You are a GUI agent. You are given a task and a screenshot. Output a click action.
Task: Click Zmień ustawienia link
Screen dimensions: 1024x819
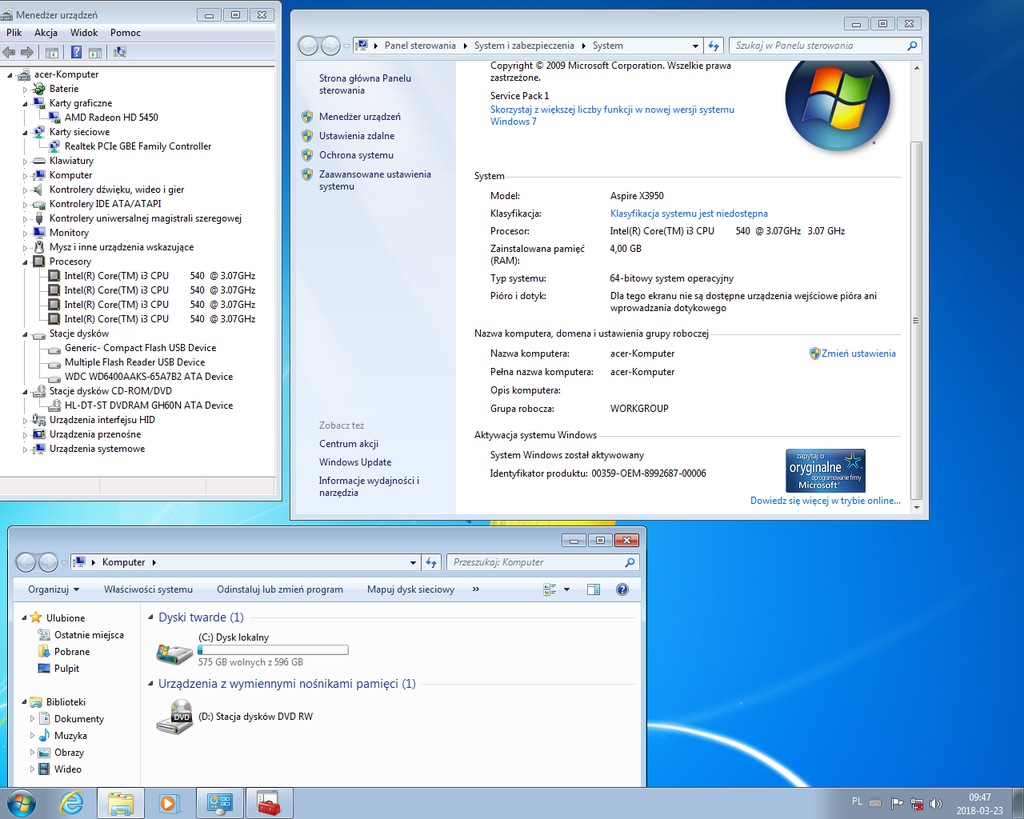858,353
